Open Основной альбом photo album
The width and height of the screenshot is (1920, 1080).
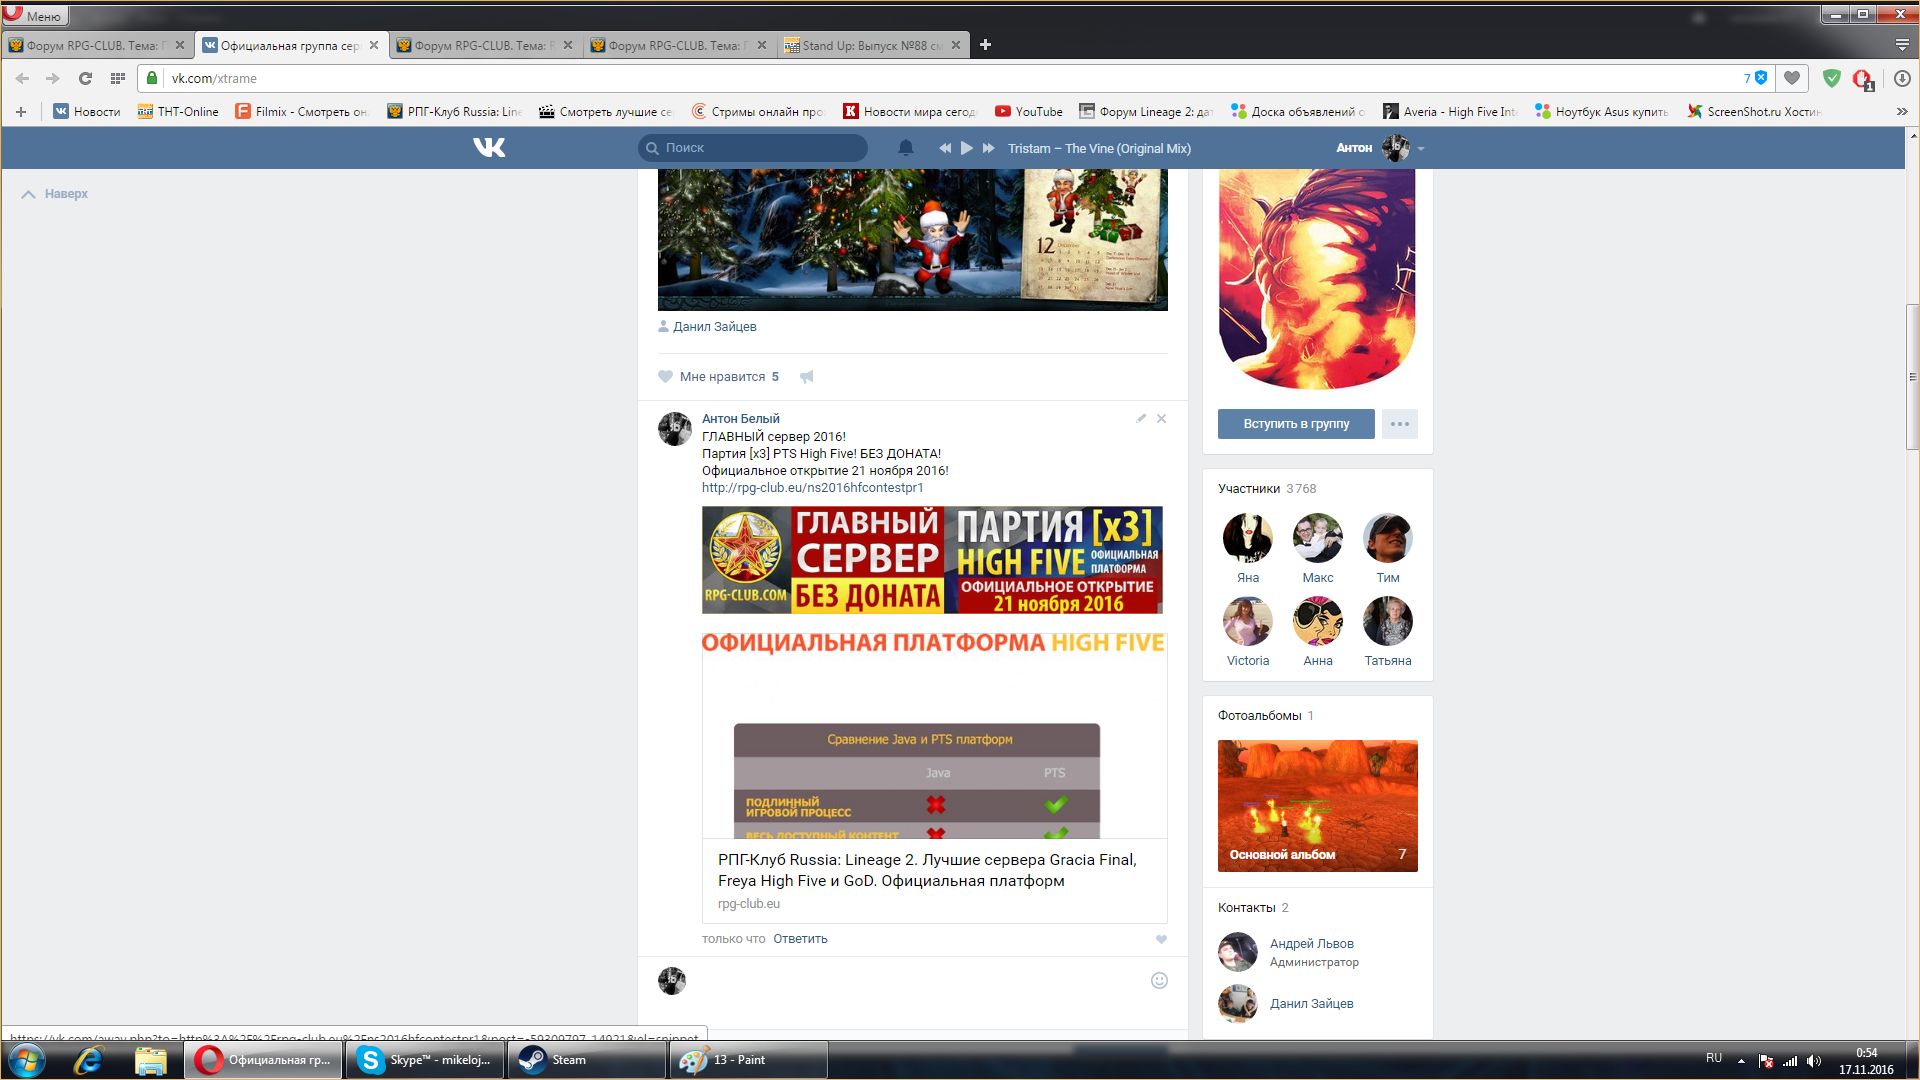coord(1318,806)
